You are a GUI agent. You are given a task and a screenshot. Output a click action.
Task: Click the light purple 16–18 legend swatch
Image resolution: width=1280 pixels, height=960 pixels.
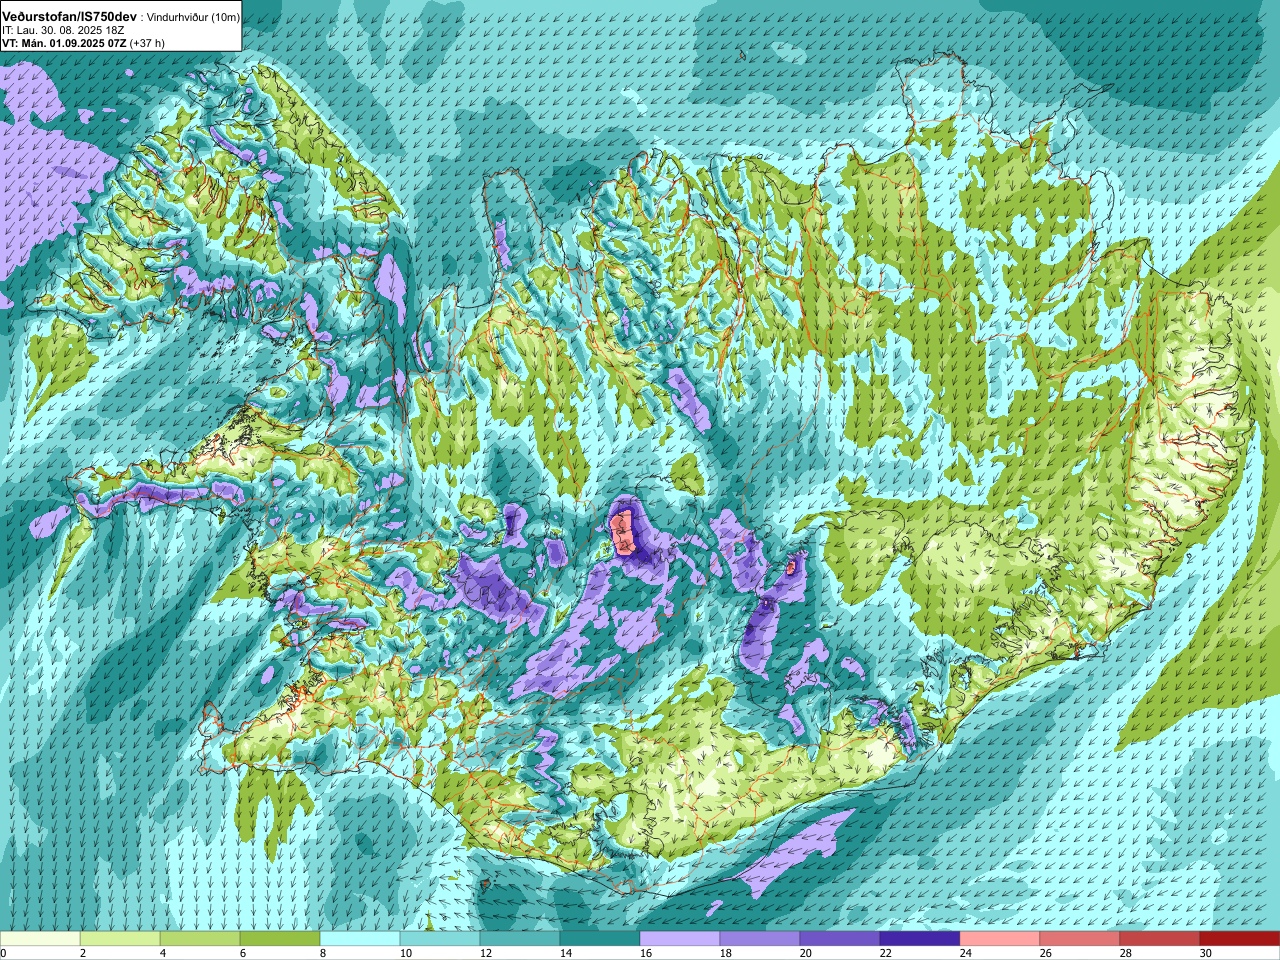[680, 939]
